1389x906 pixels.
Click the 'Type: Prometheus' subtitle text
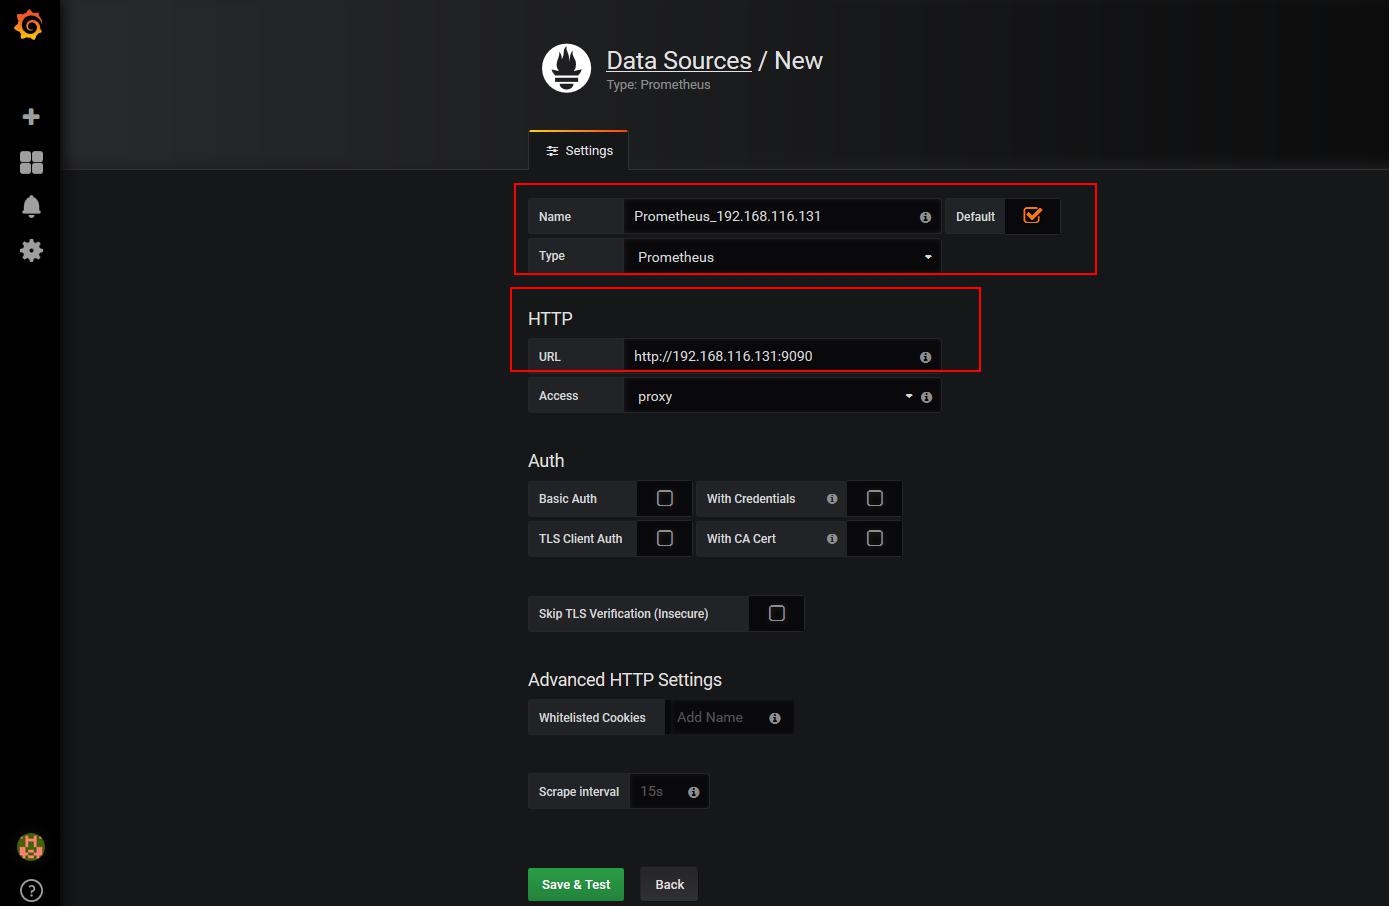click(x=658, y=85)
